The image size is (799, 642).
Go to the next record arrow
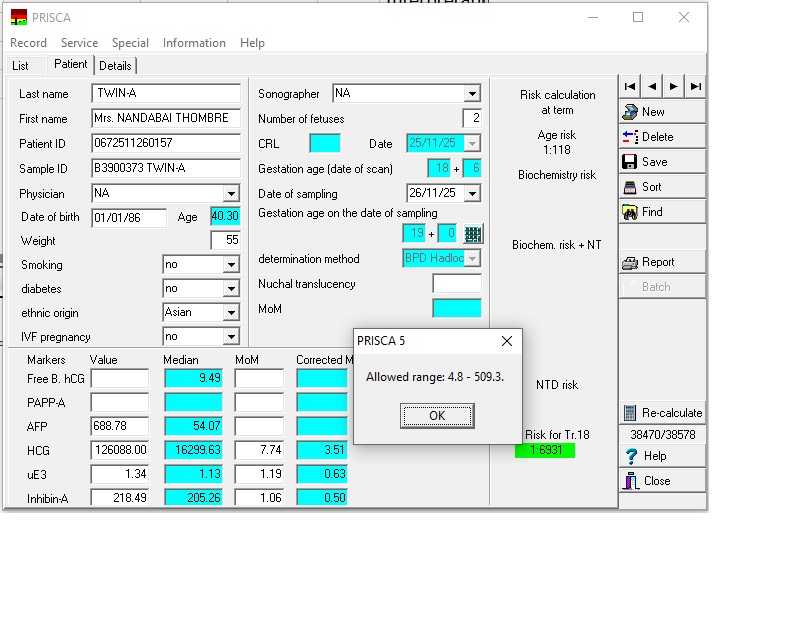(x=674, y=87)
